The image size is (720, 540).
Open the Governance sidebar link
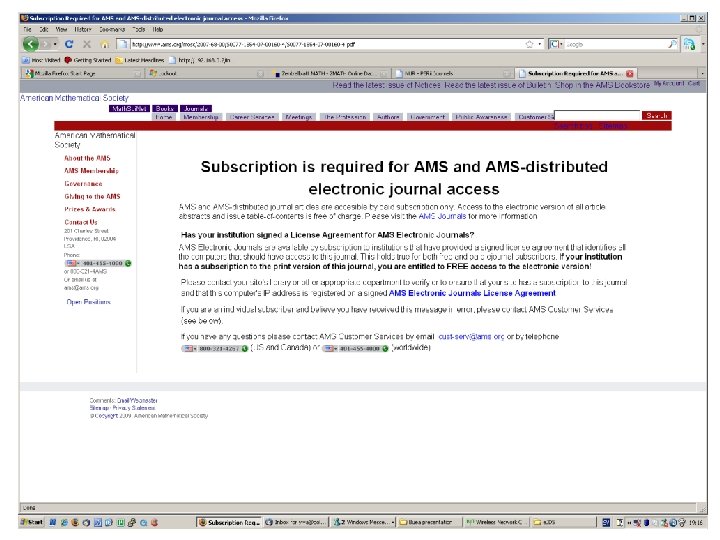(x=83, y=183)
